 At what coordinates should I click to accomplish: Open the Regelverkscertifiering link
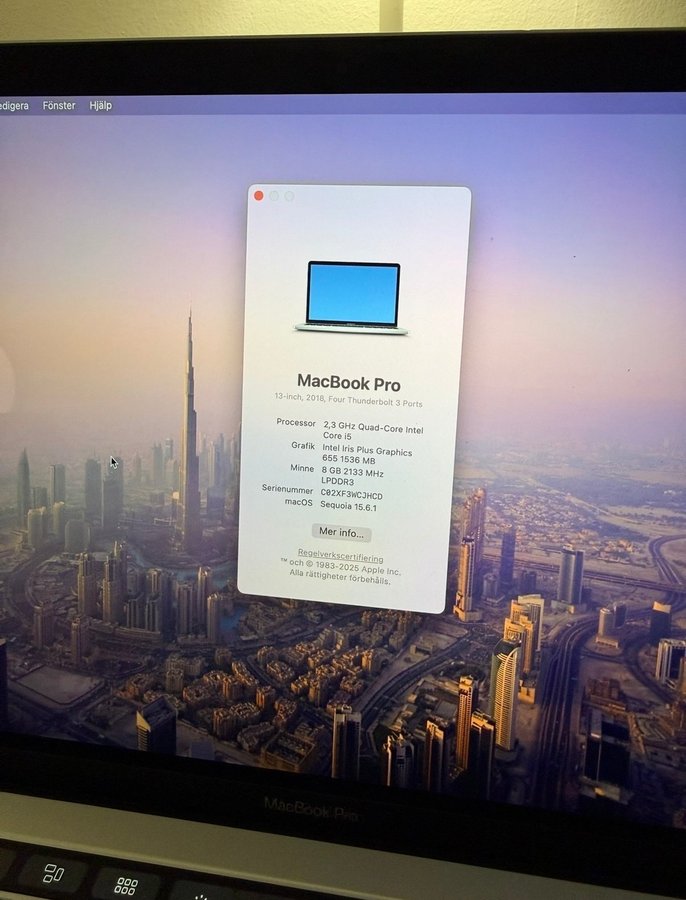tap(340, 557)
